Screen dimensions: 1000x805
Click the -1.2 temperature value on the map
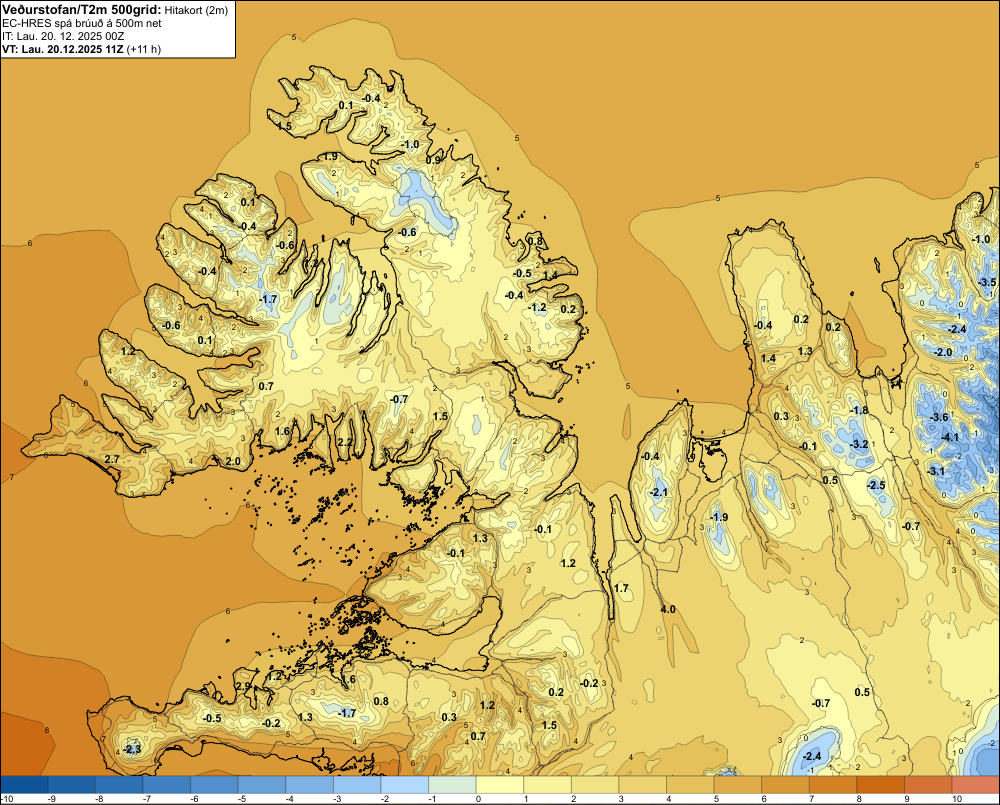pyautogui.click(x=538, y=307)
